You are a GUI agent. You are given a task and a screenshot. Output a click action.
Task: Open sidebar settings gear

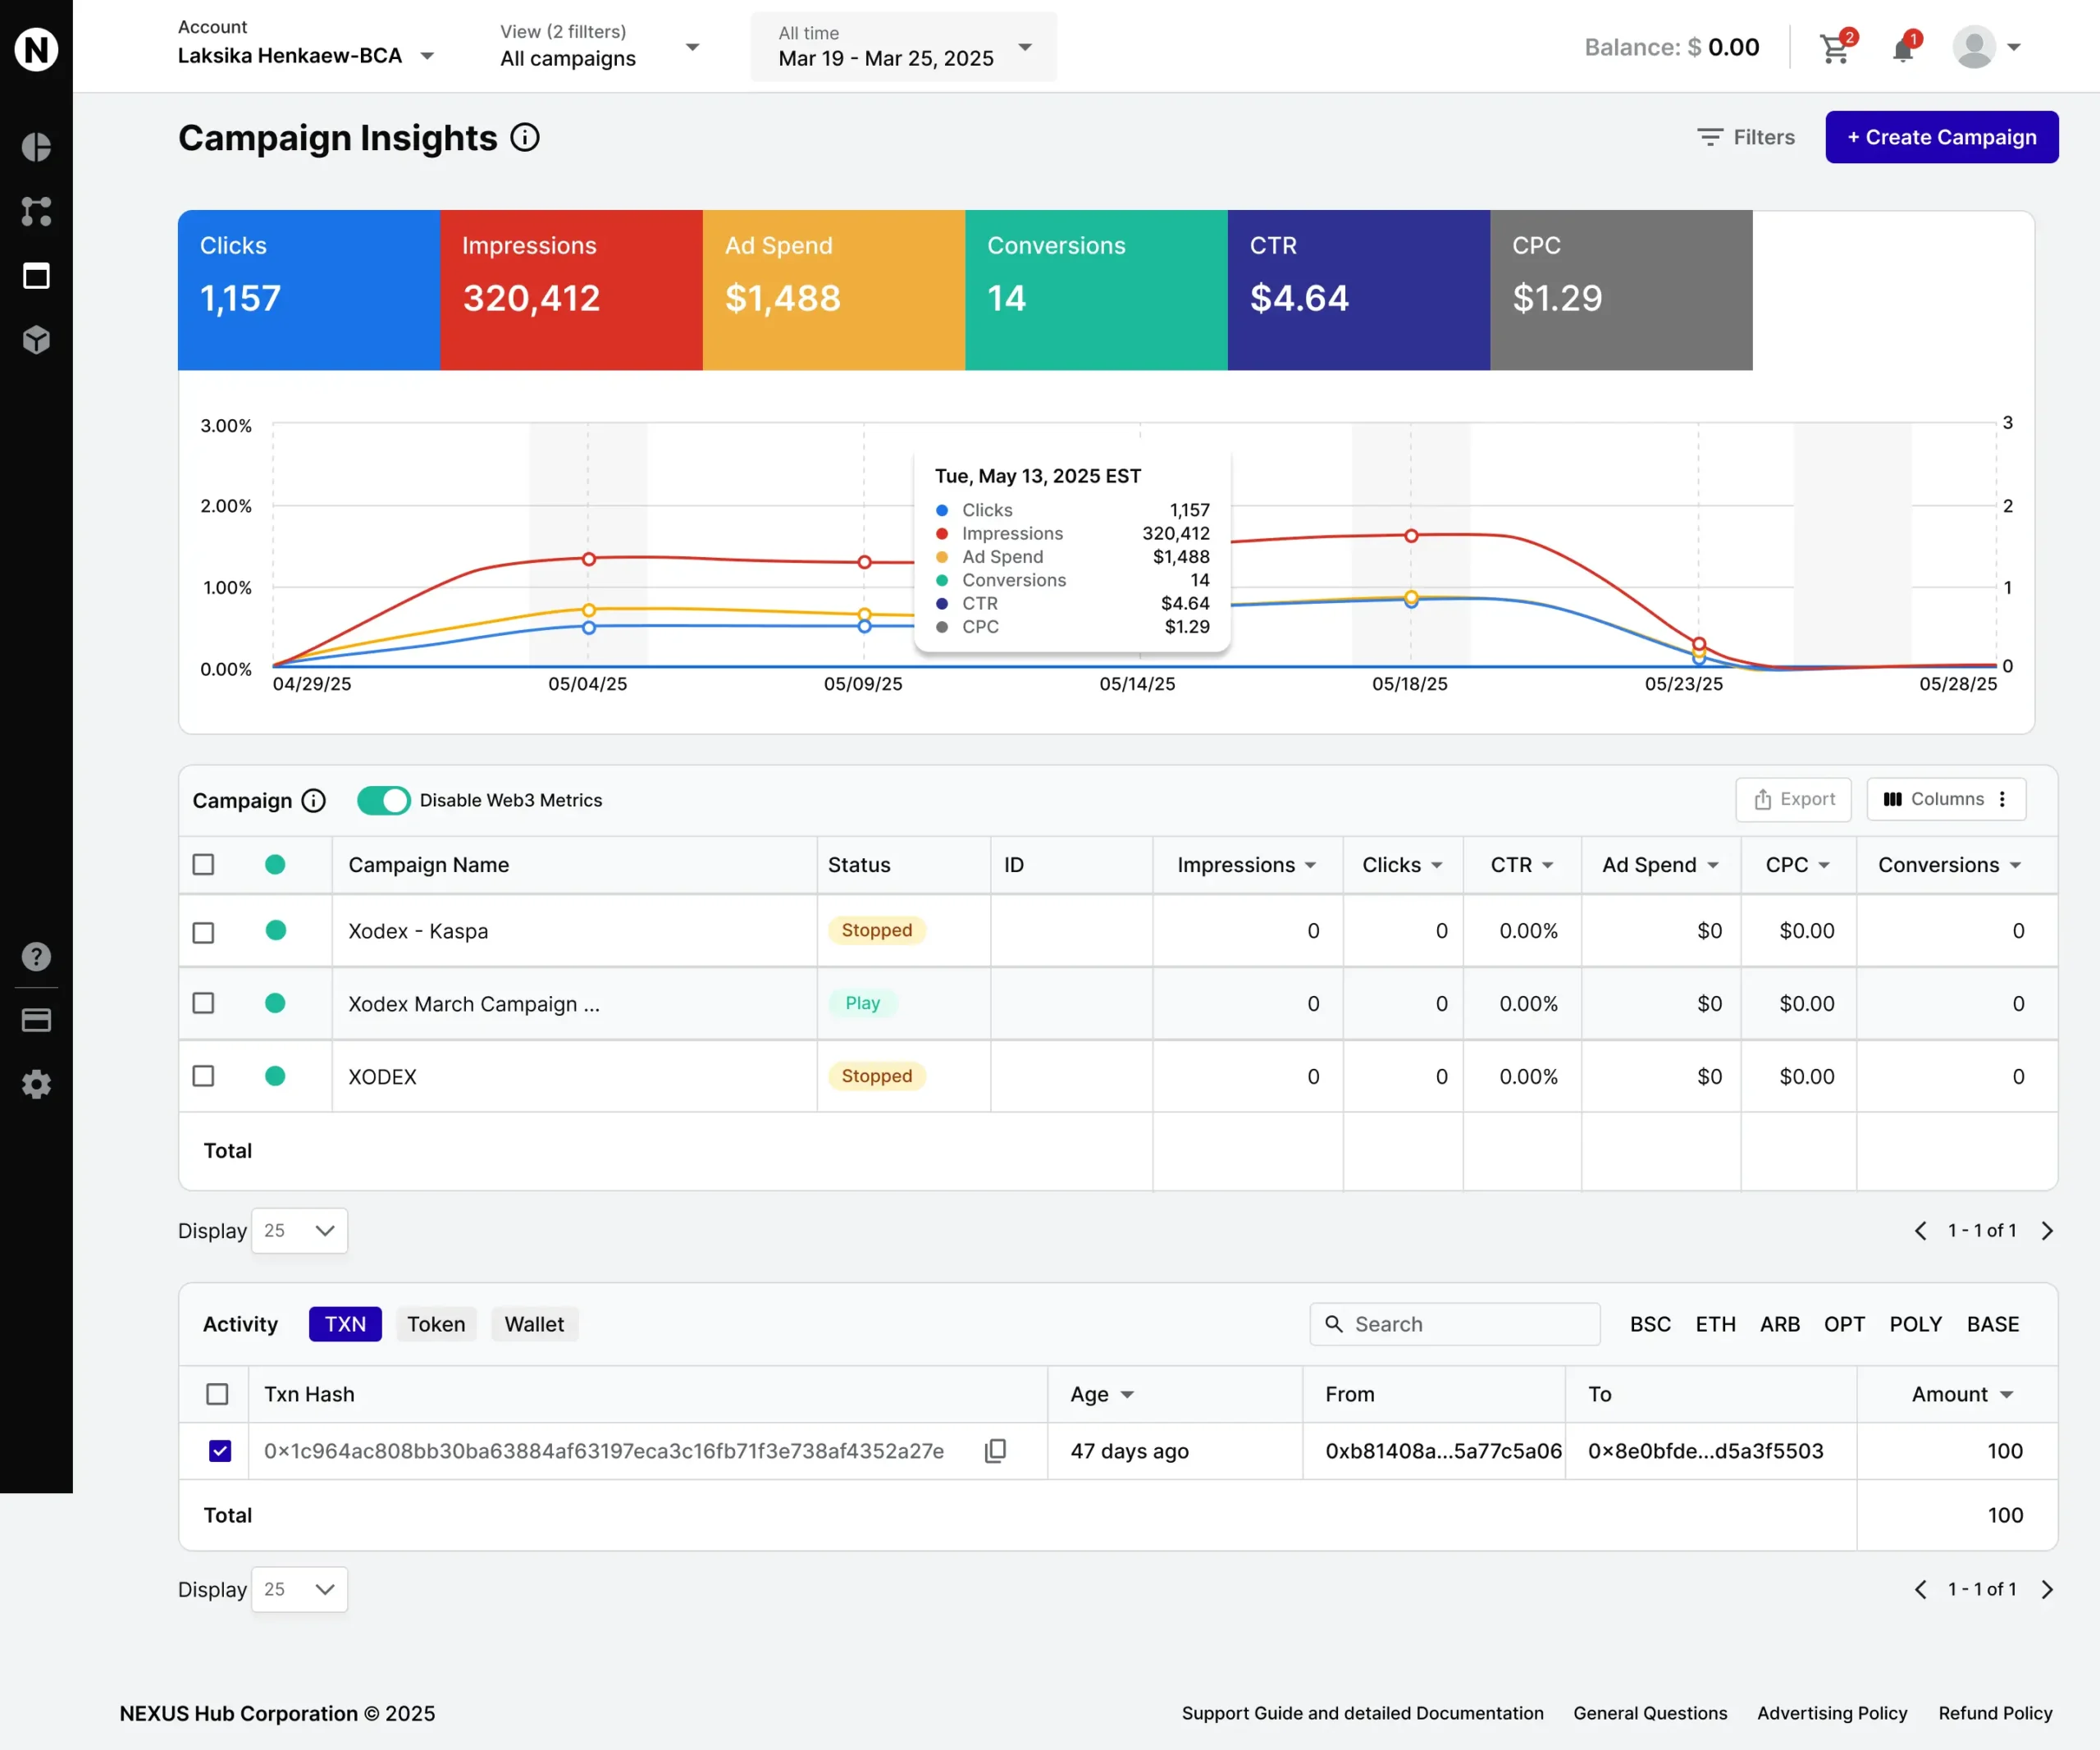pos(36,1084)
